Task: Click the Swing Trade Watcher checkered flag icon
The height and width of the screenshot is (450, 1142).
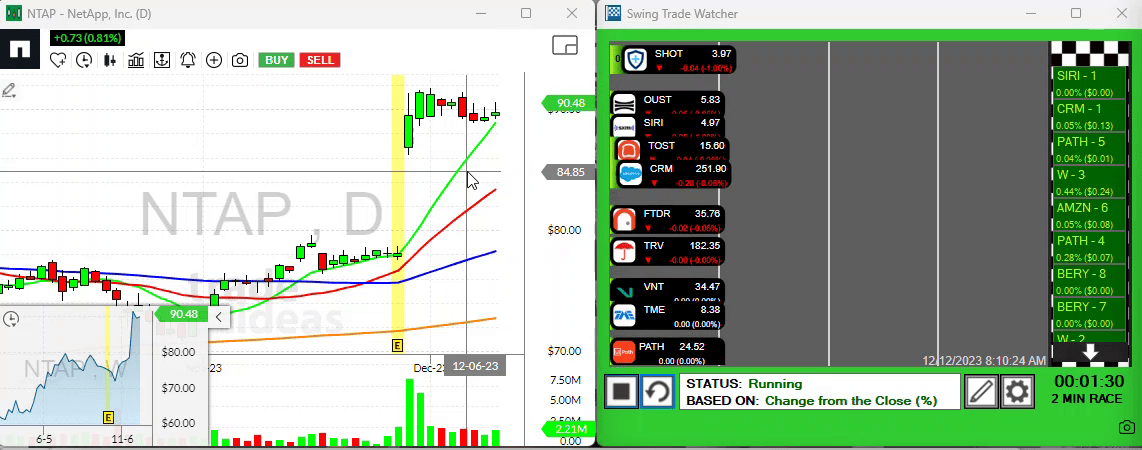Action: 614,13
